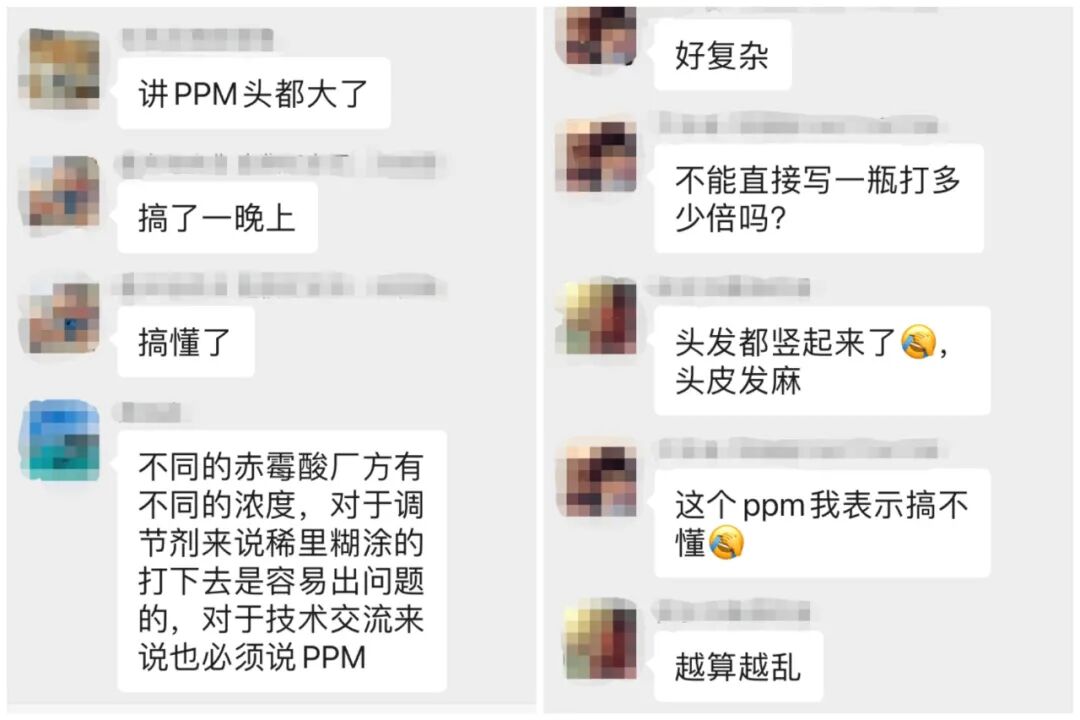
Task: Select the '好复杂' chat bubble
Action: pyautogui.click(x=722, y=55)
